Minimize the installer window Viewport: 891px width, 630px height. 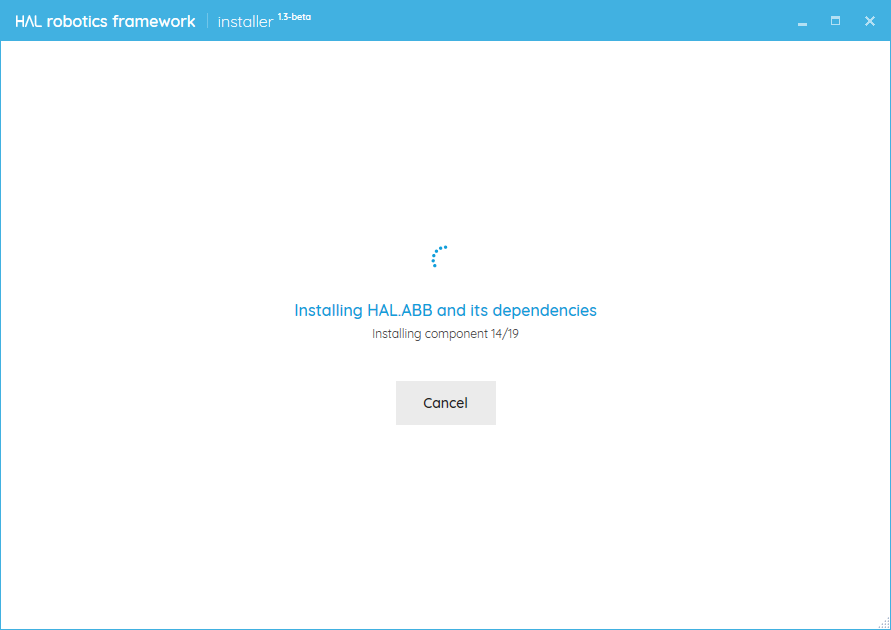coord(802,22)
